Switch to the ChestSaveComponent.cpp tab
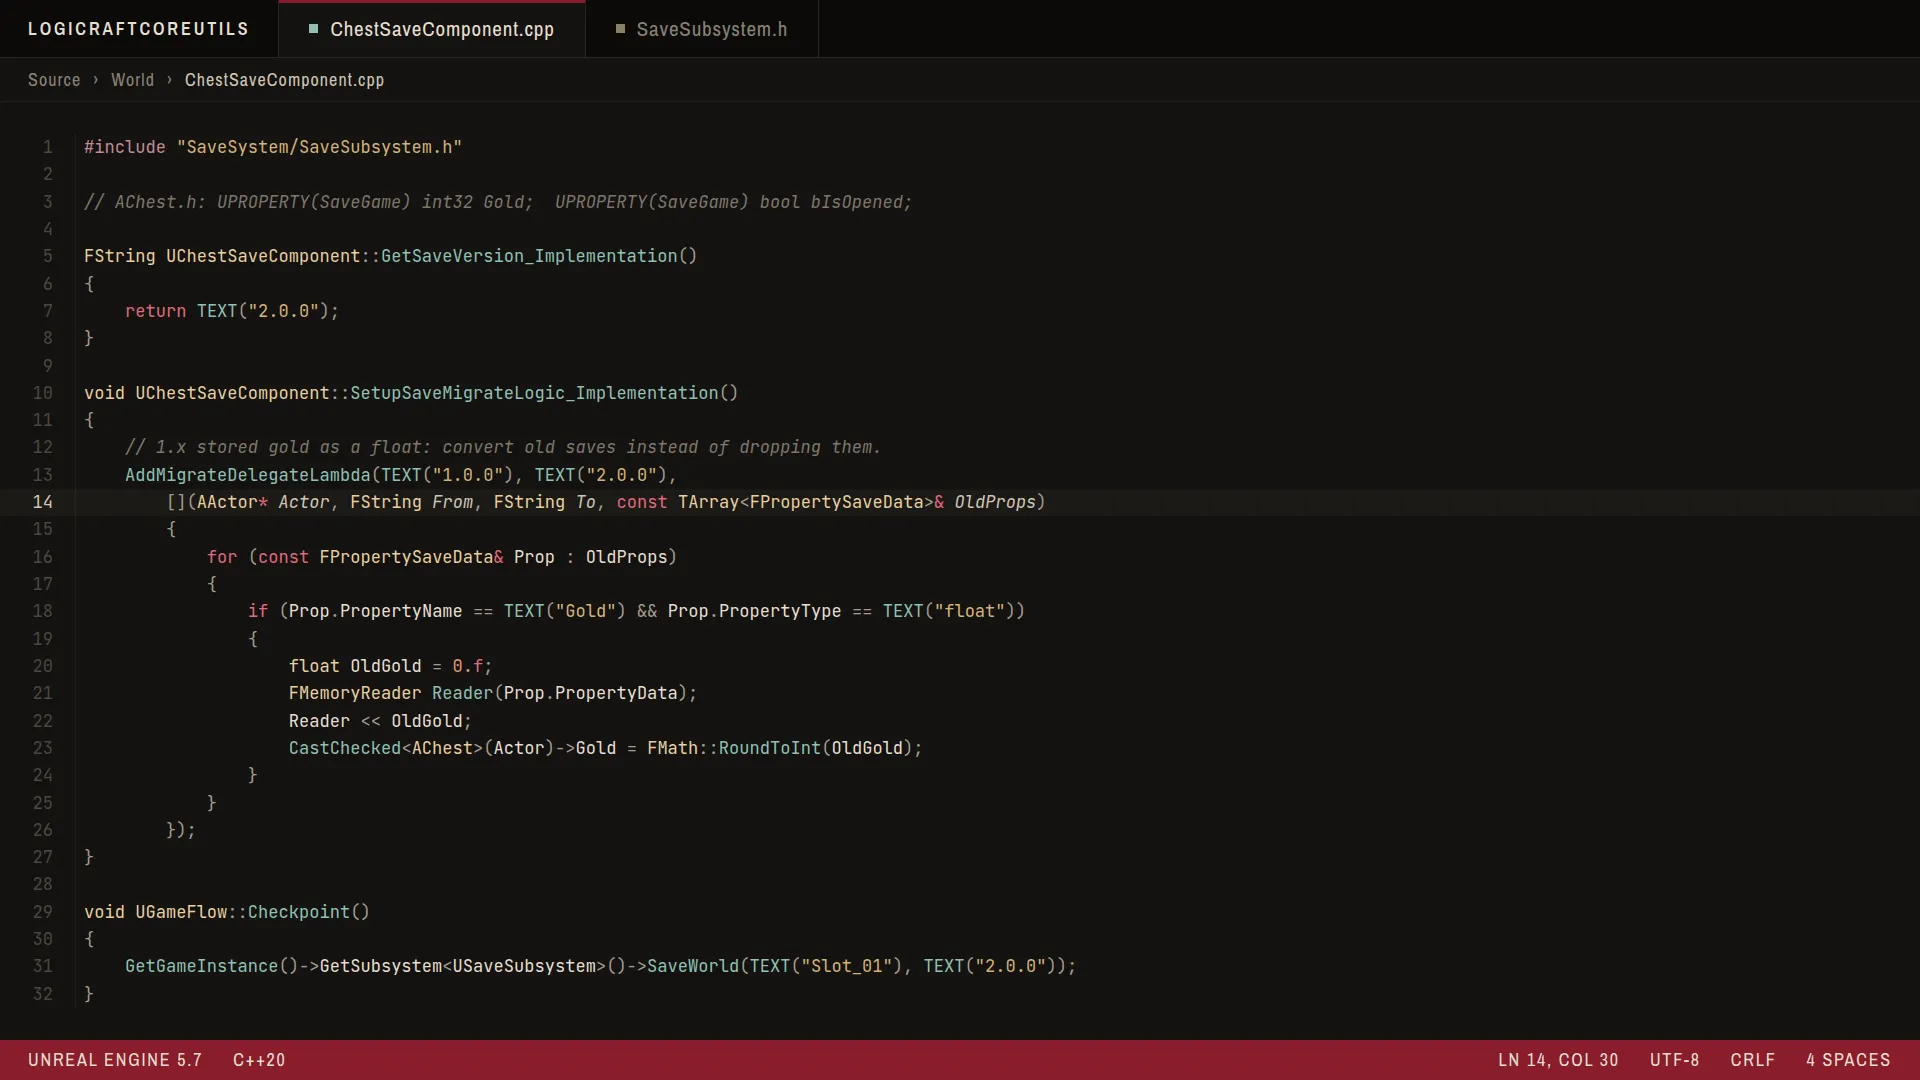 pyautogui.click(x=432, y=29)
